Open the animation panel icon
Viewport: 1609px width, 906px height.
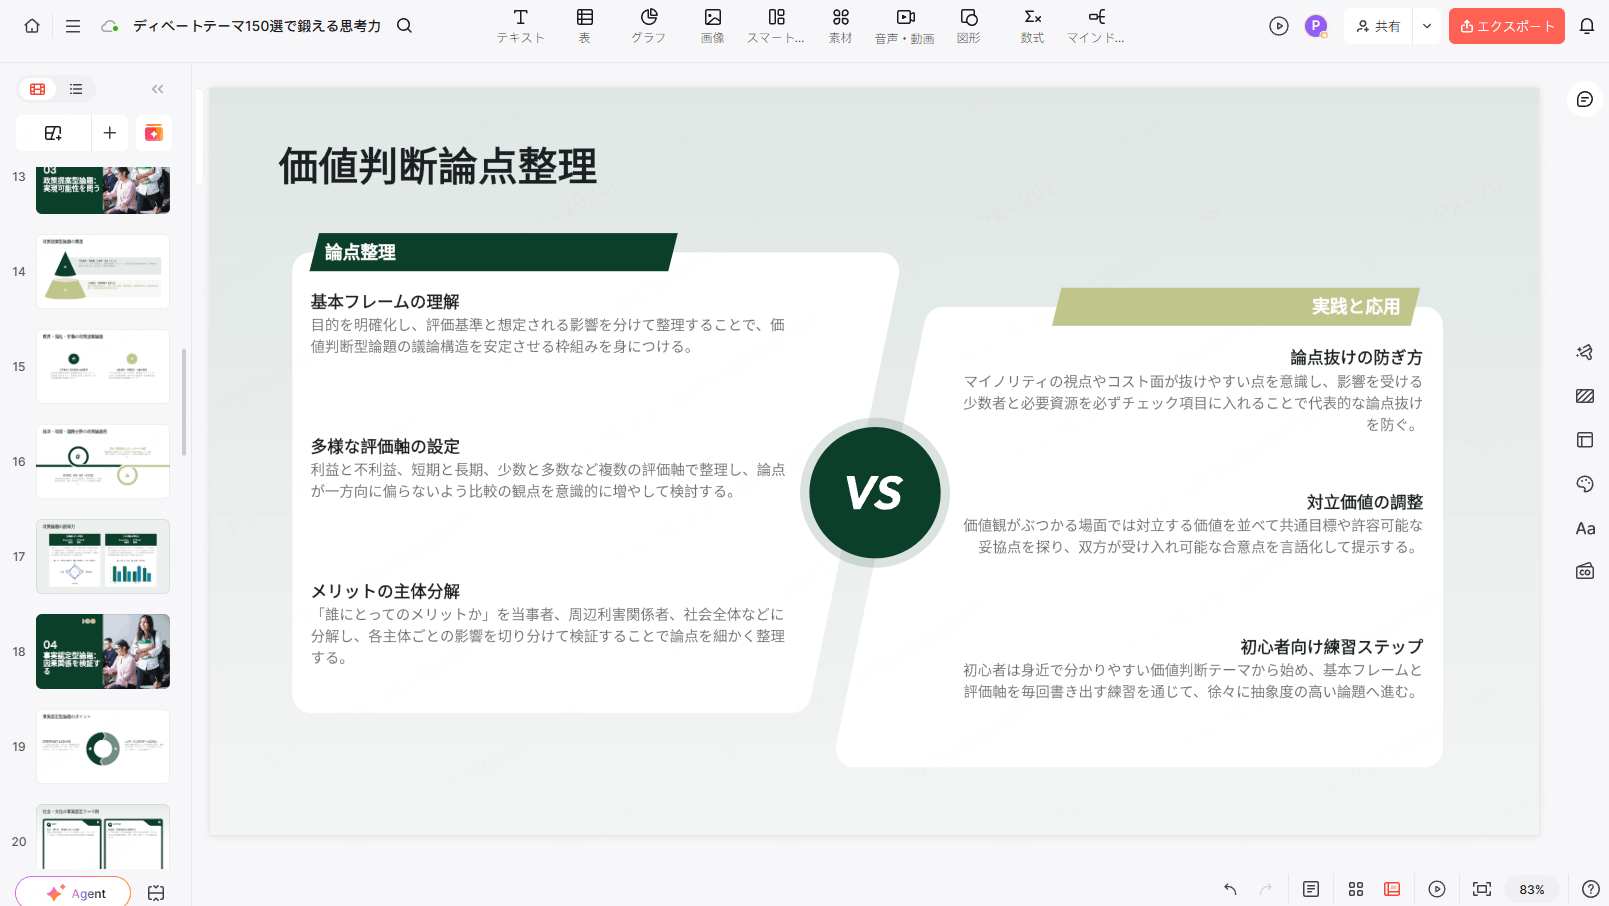pyautogui.click(x=1585, y=352)
